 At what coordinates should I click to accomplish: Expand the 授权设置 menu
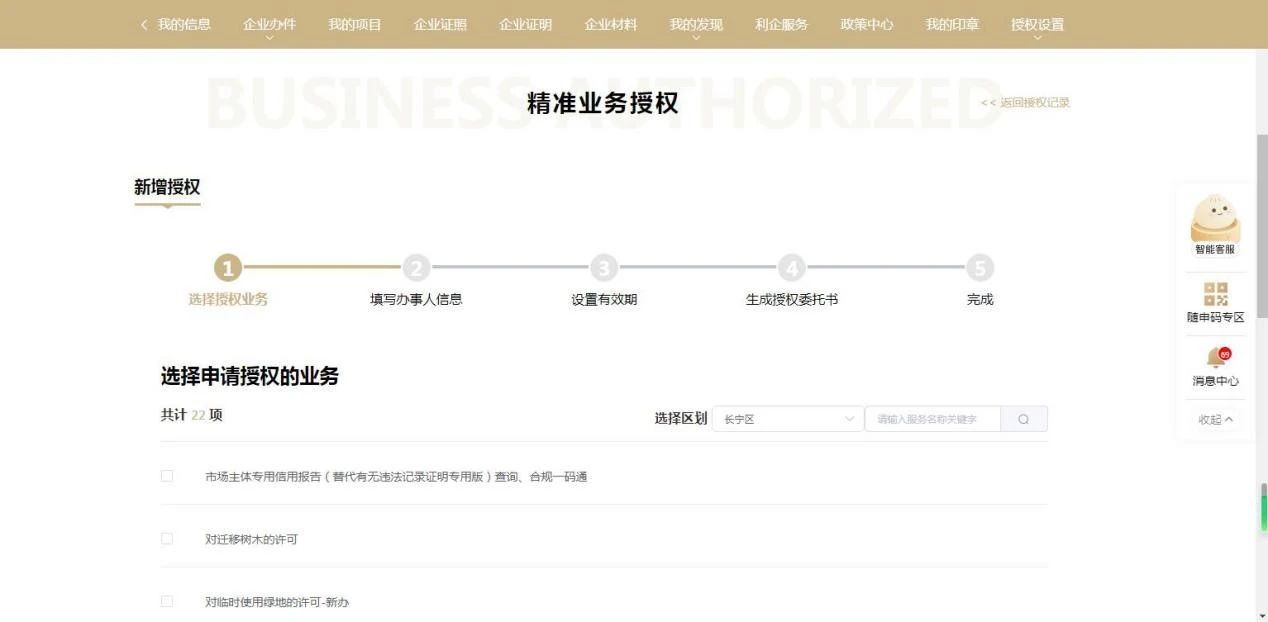[1037, 25]
